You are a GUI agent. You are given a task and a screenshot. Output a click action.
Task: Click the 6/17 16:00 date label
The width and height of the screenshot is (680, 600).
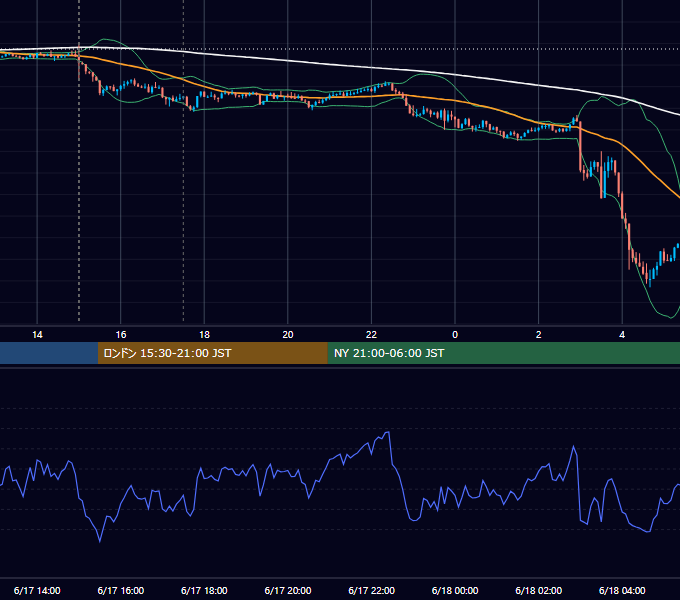click(x=121, y=590)
